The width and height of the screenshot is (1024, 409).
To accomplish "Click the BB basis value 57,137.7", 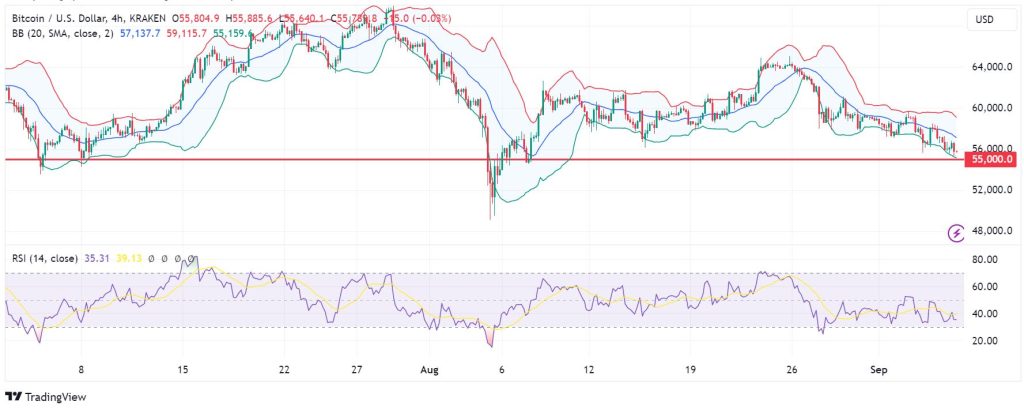I will coord(140,32).
